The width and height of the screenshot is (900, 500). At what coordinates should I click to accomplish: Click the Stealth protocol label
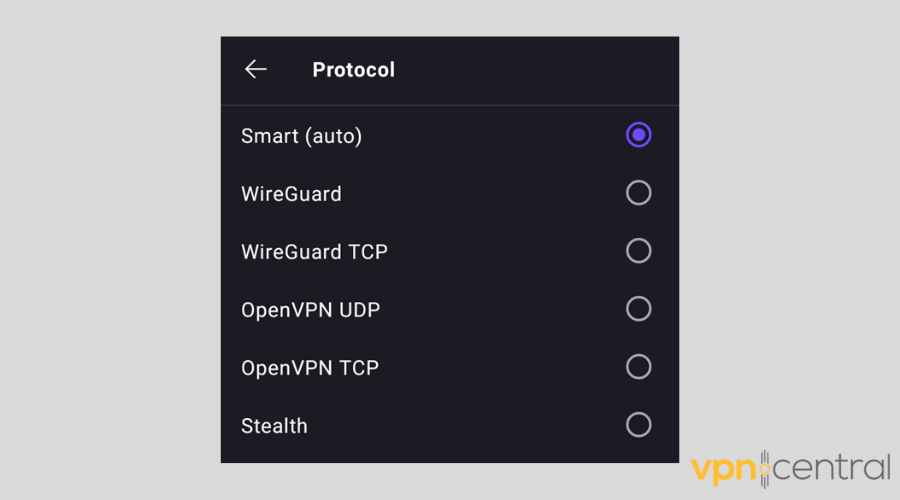[x=274, y=426]
